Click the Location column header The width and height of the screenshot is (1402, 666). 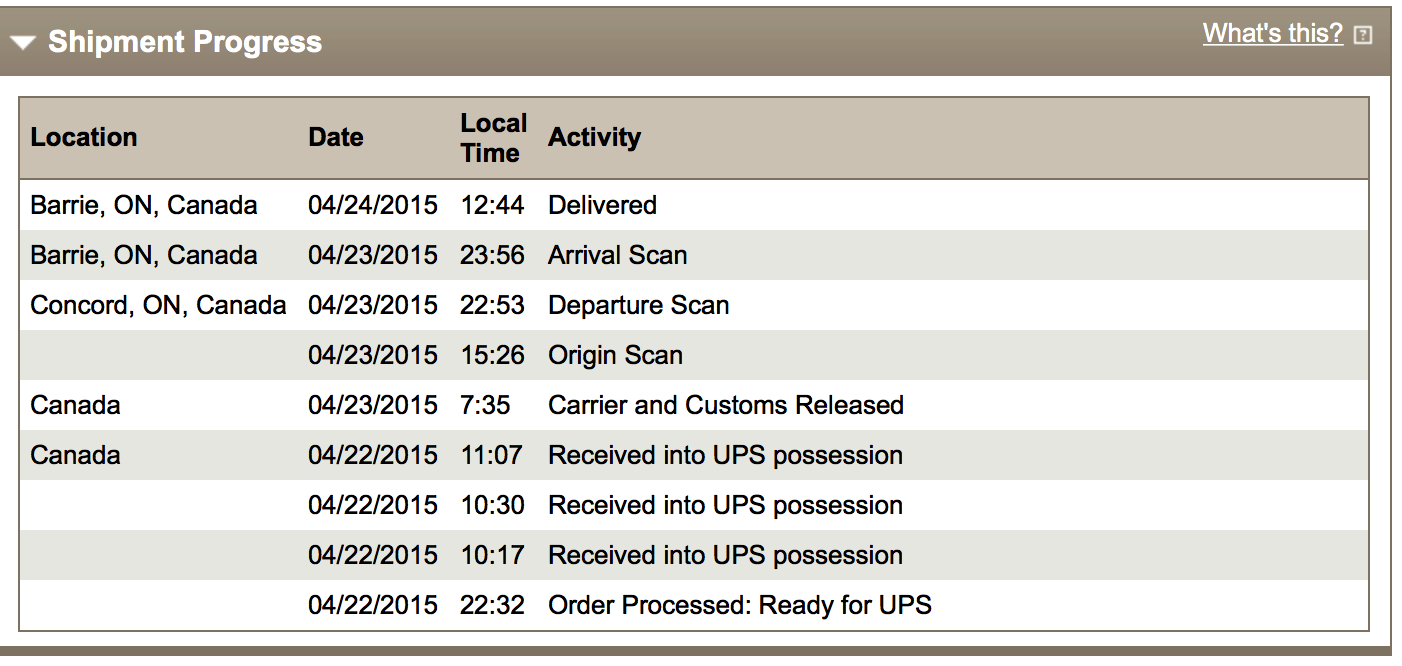click(84, 137)
